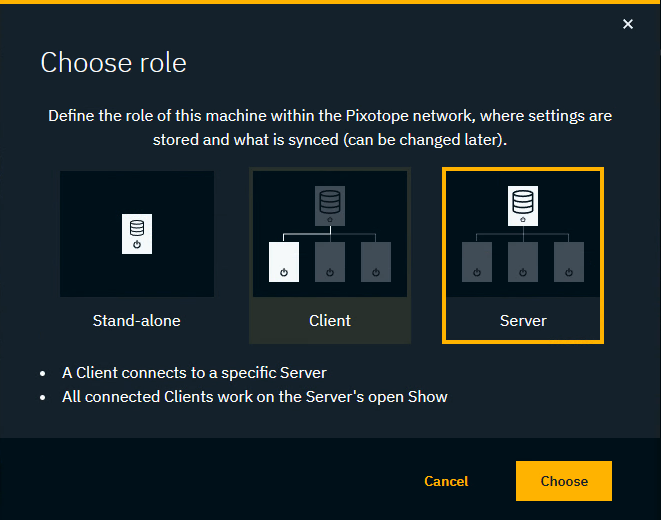Screen dimensions: 661x520
Task: Click the leftmost gray machine in Server diagram
Action: [x=477, y=262]
